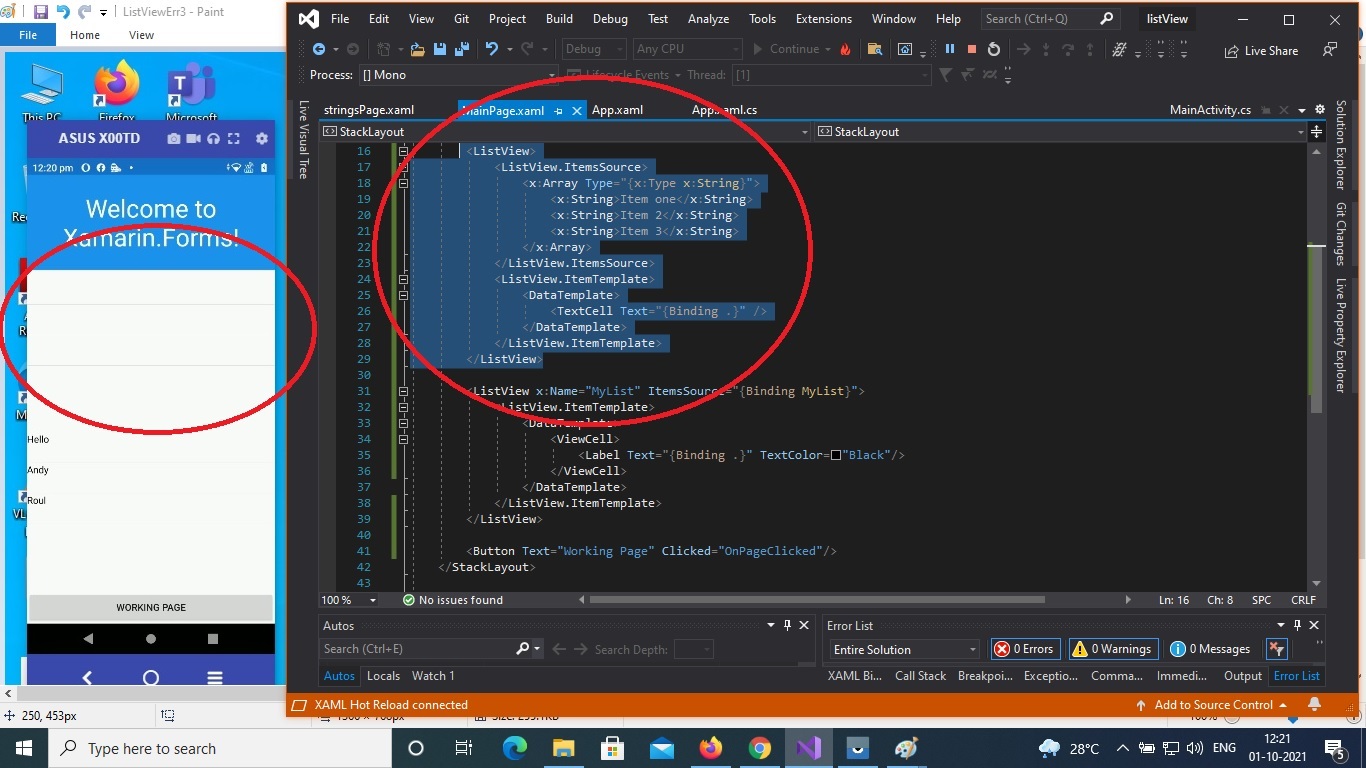Open document tab settings gear icon
1366x768 pixels.
(x=1320, y=109)
